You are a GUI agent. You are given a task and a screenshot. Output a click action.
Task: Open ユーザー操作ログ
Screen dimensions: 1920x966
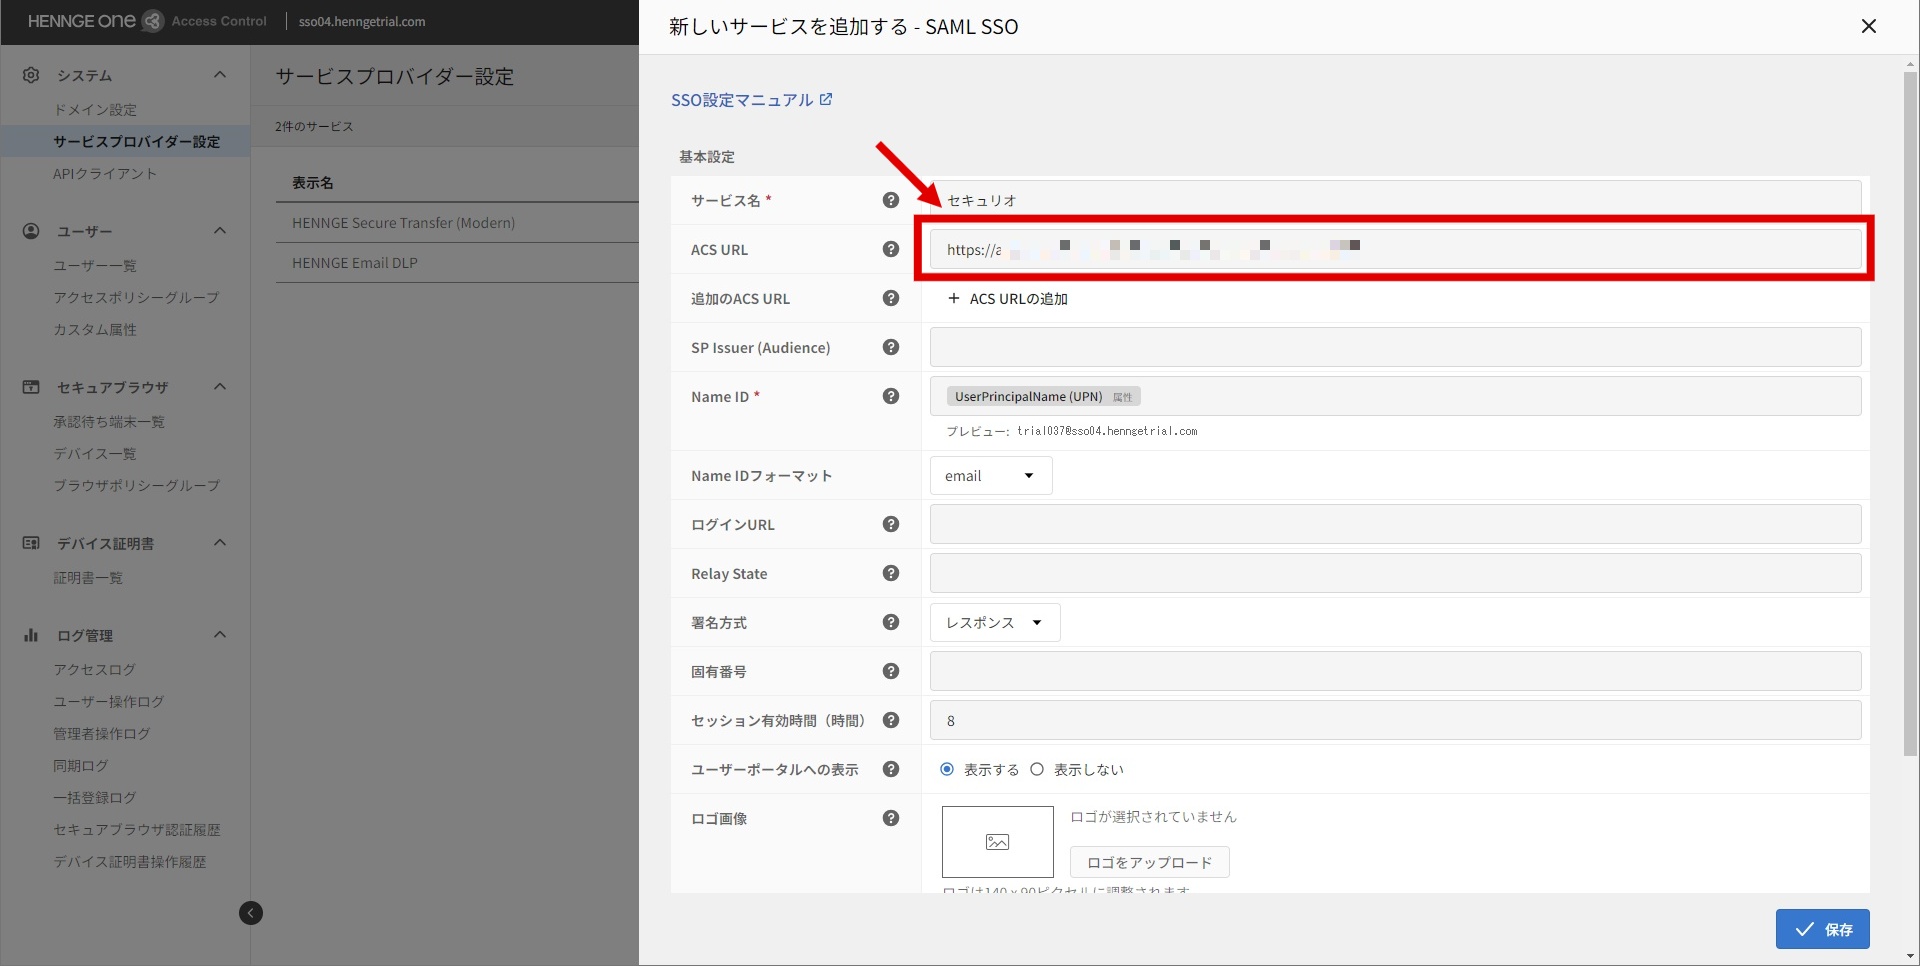[109, 701]
